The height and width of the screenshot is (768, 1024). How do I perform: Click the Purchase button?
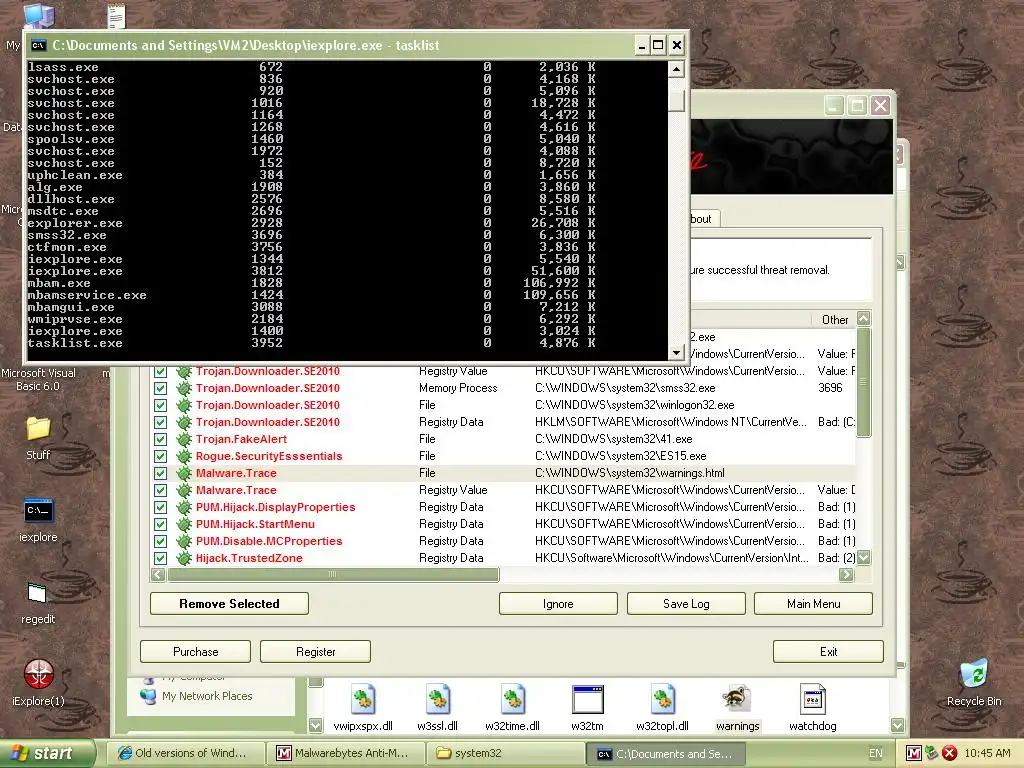(195, 651)
